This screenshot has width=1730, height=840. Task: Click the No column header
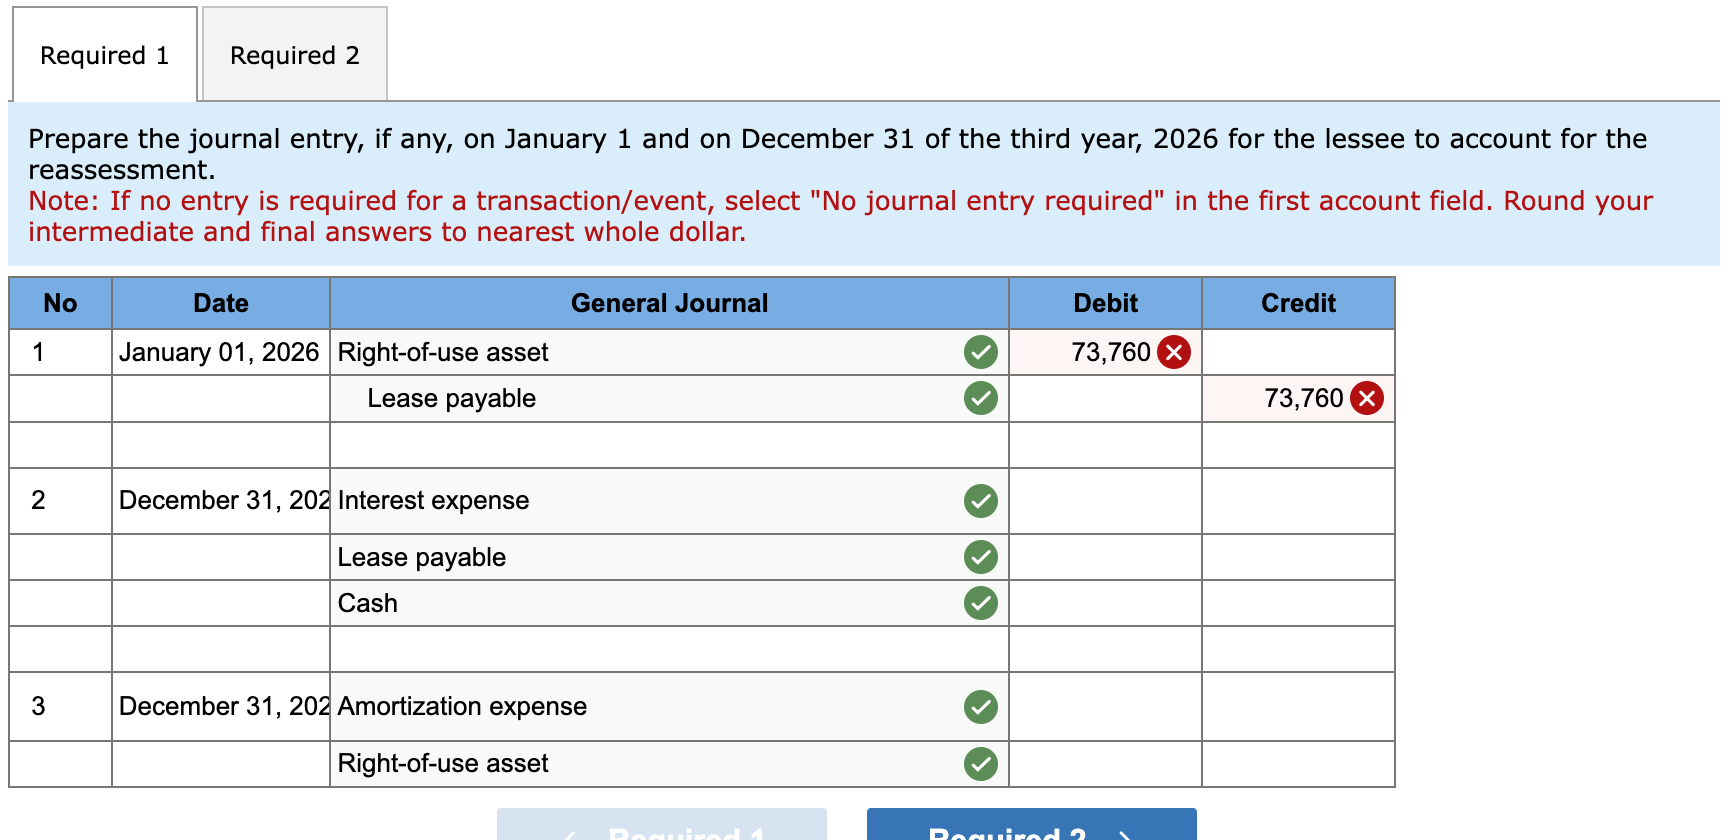[x=60, y=303]
